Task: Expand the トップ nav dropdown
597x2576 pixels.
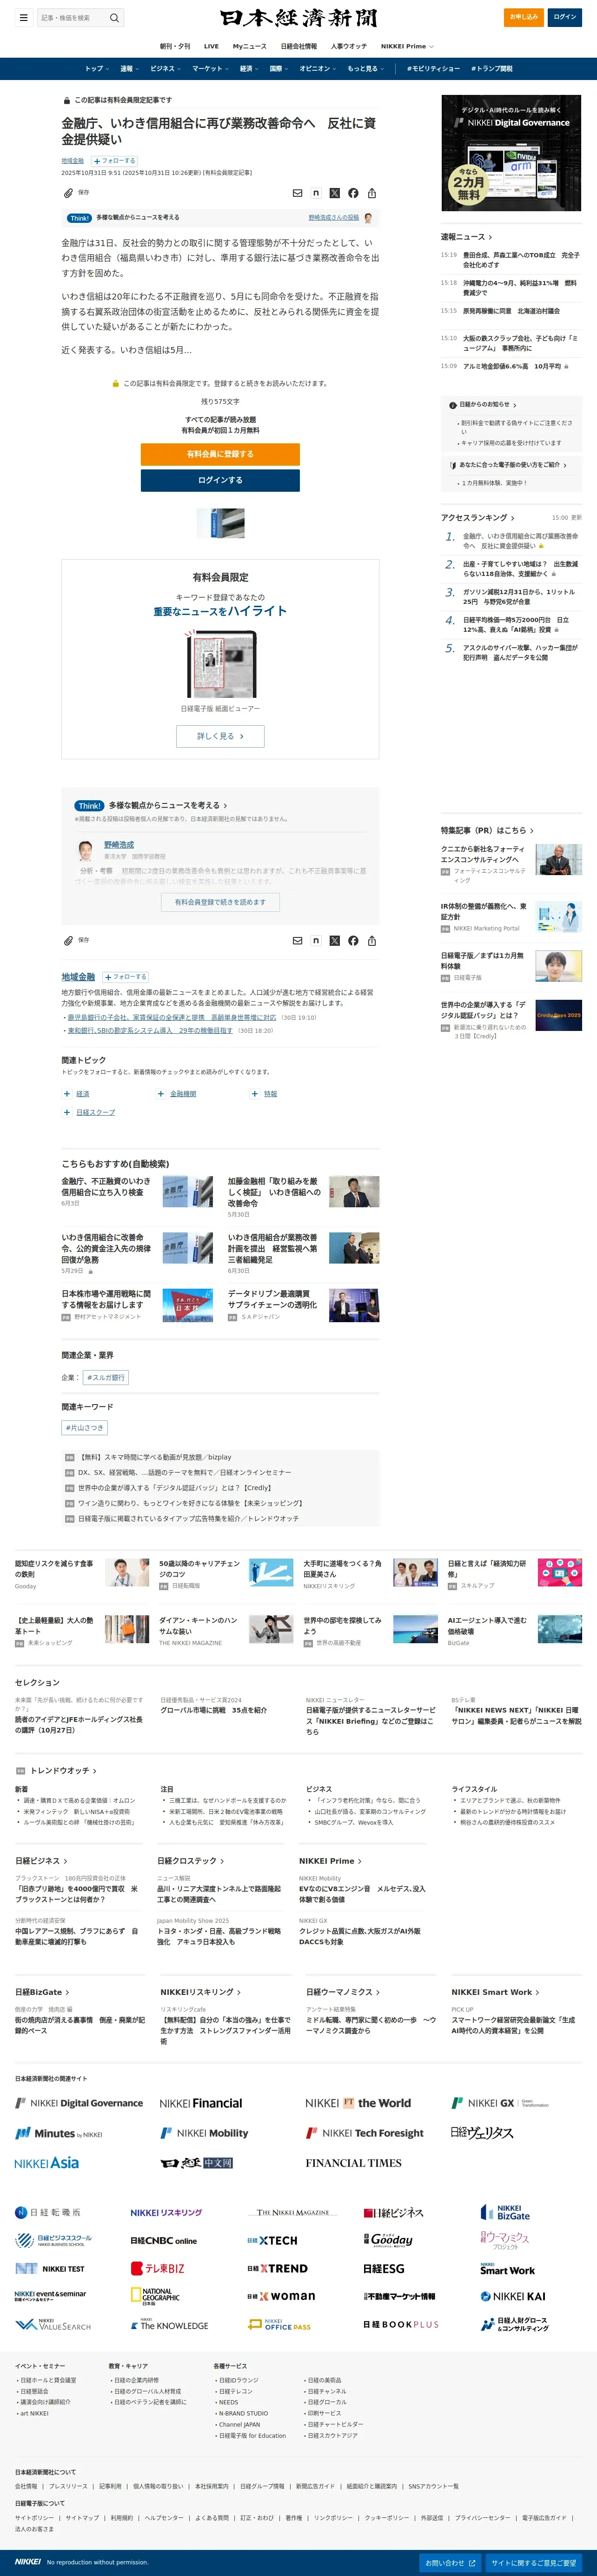Action: (97, 69)
